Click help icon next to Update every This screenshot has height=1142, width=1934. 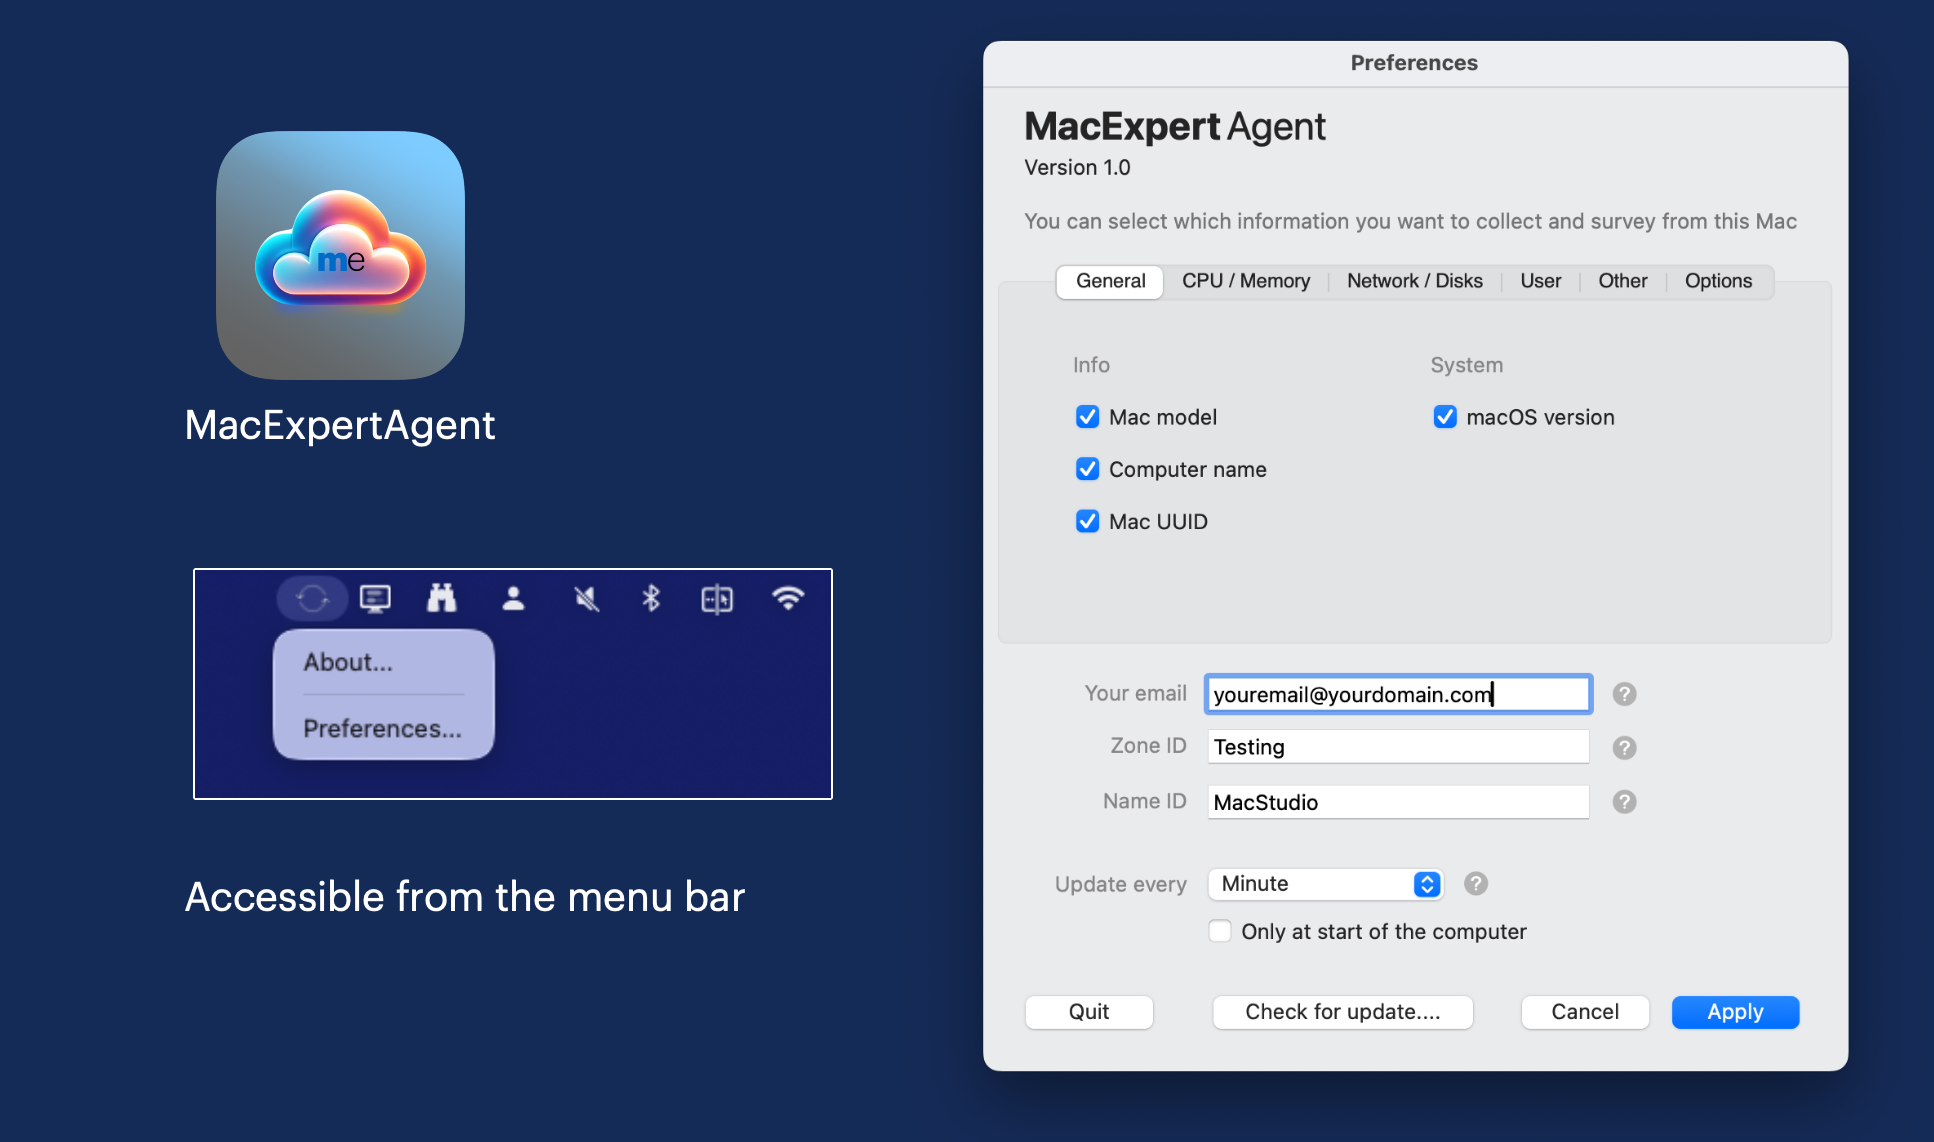click(x=1476, y=884)
